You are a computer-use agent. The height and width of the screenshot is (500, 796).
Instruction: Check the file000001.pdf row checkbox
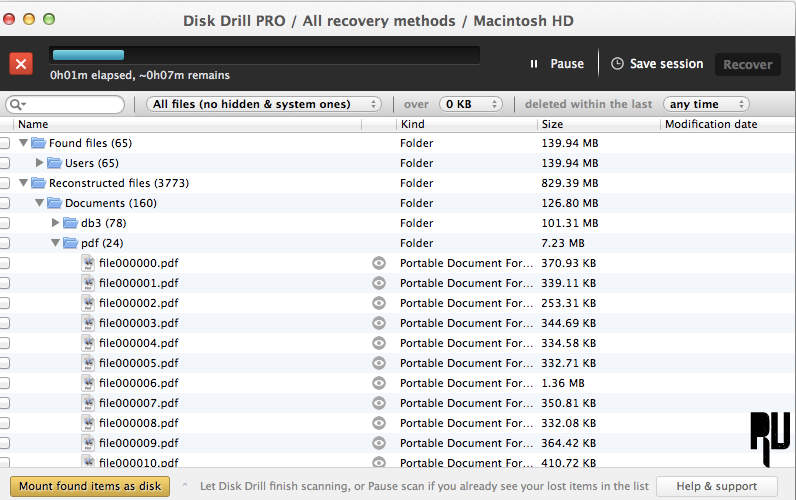4,283
